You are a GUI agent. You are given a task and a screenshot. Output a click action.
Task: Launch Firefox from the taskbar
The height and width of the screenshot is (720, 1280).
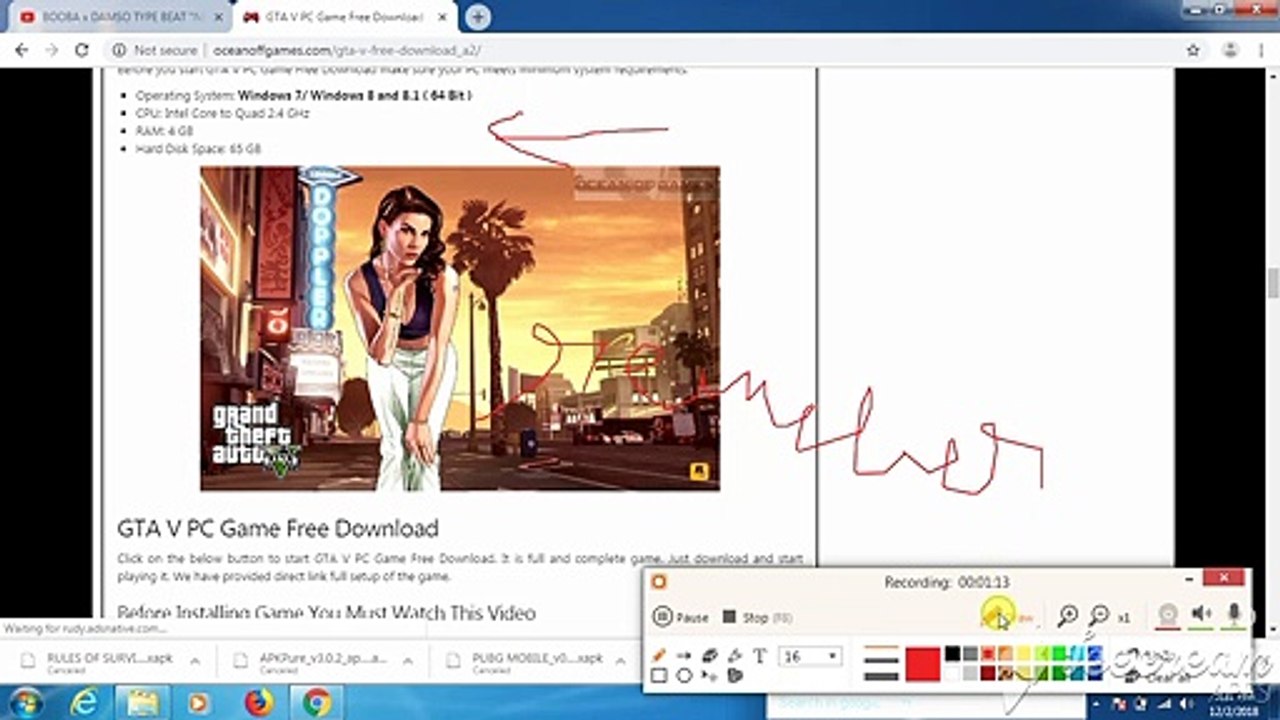259,703
